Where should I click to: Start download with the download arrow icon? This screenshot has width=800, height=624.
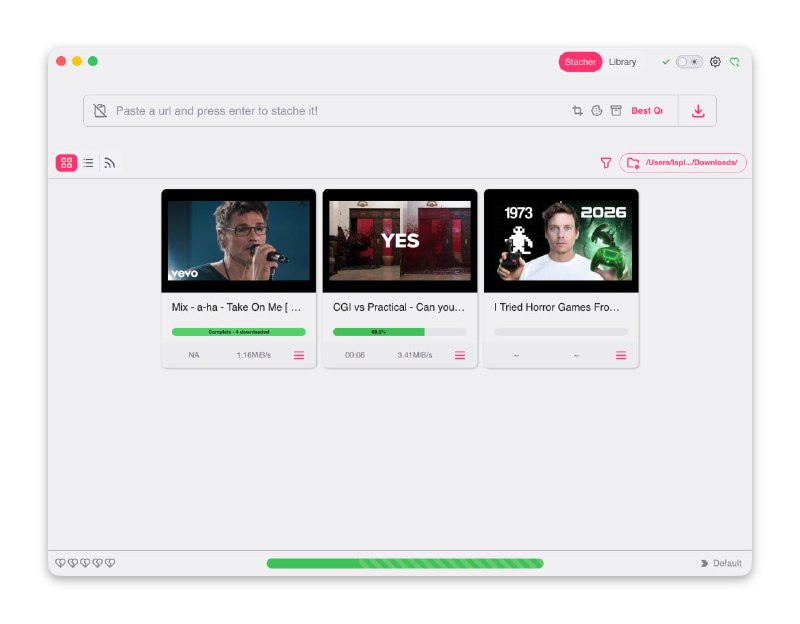click(x=698, y=111)
